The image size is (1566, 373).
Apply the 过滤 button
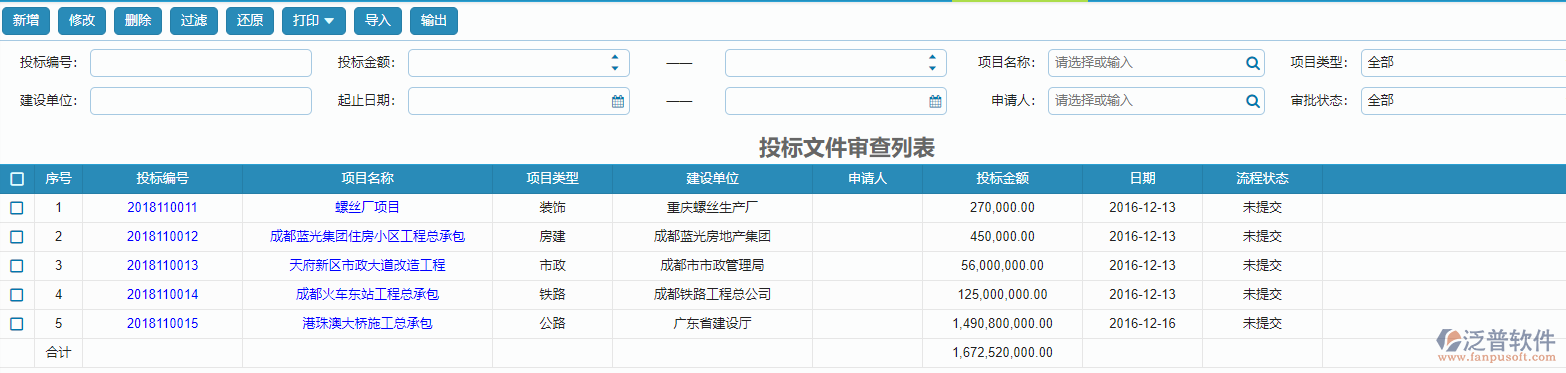click(x=194, y=21)
